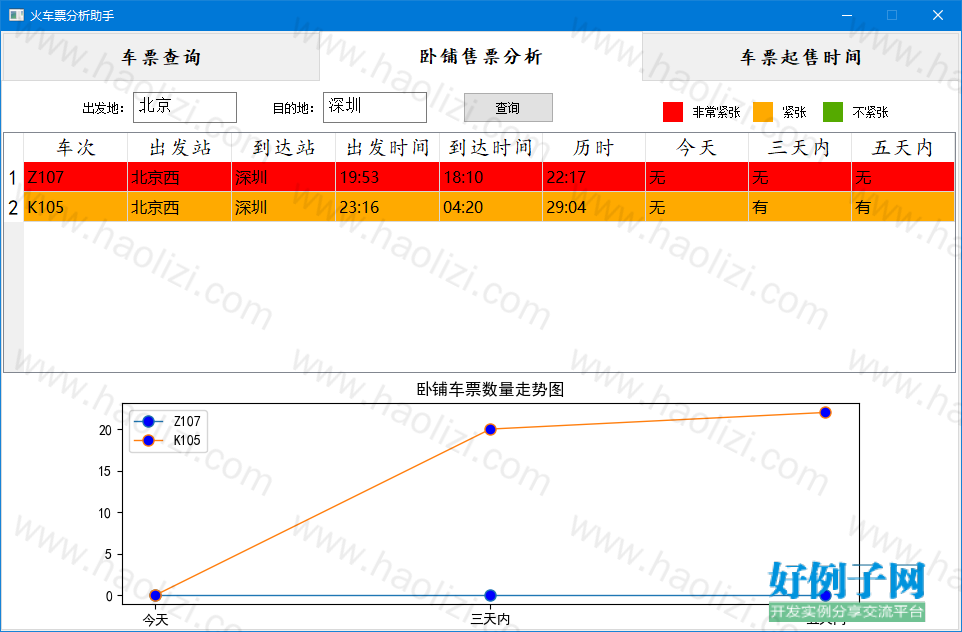Click the K105 entry in the chart legend

[x=167, y=440]
